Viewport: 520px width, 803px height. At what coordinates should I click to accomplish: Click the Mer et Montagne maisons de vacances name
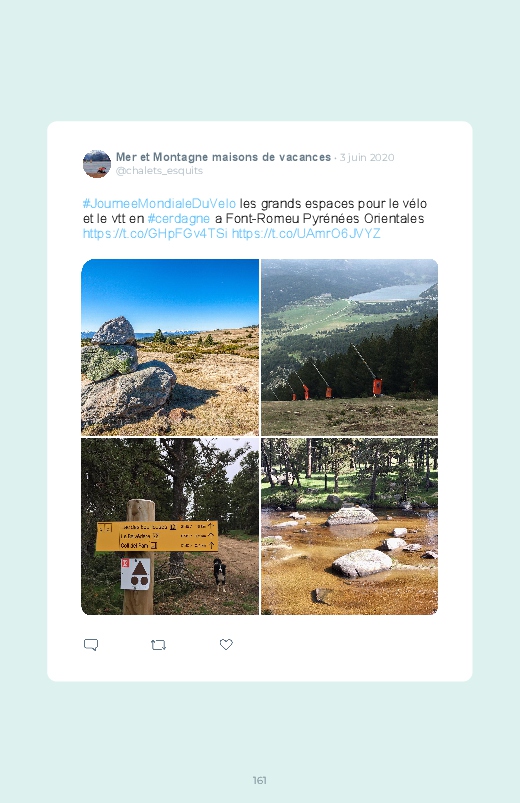223,157
